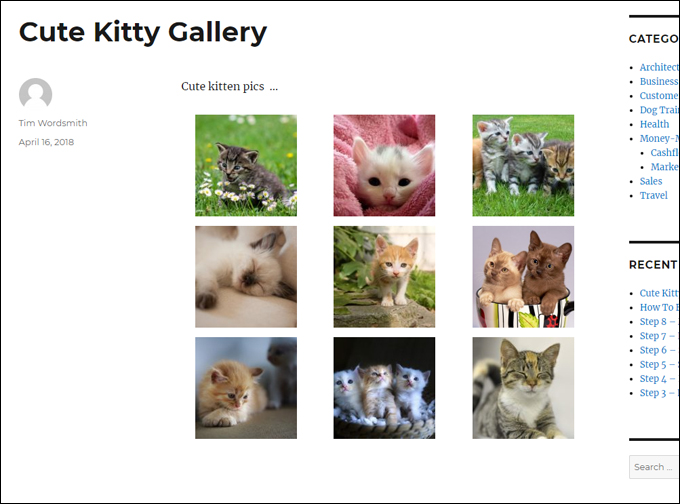
Task: Open the white kitten in pink blanket photo
Action: 384,165
